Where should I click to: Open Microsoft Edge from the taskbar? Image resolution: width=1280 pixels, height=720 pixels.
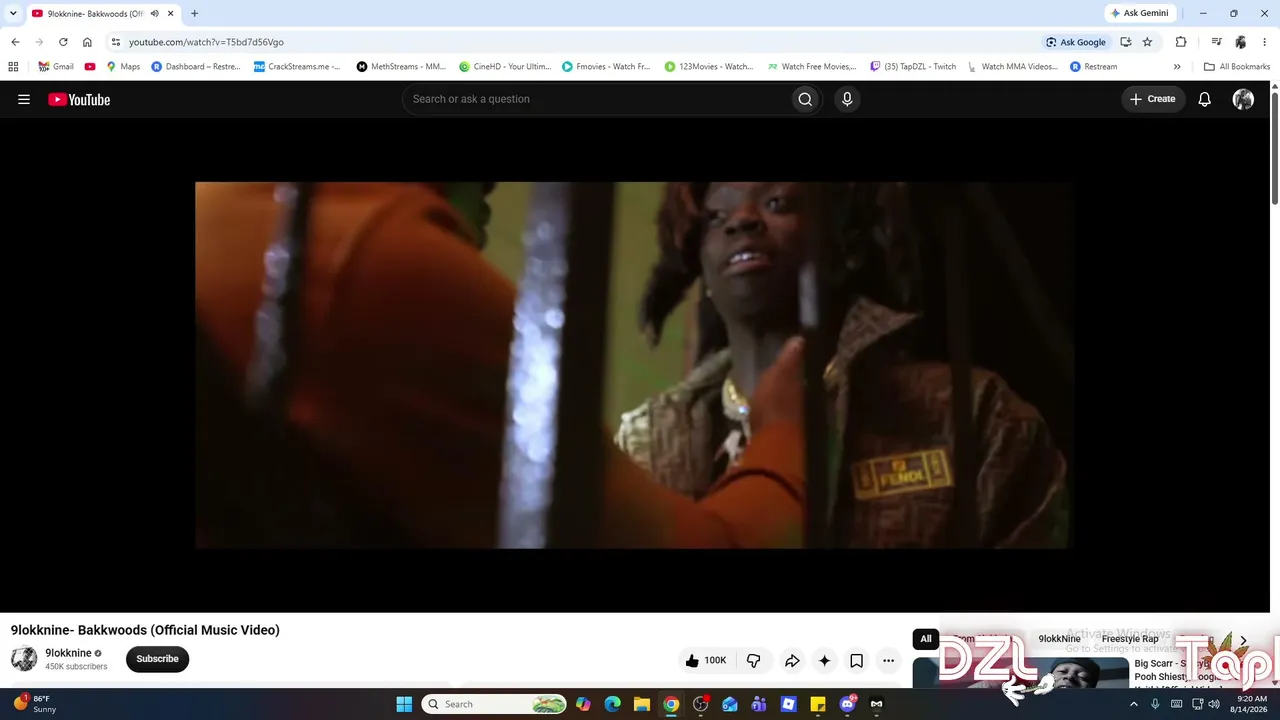point(613,704)
